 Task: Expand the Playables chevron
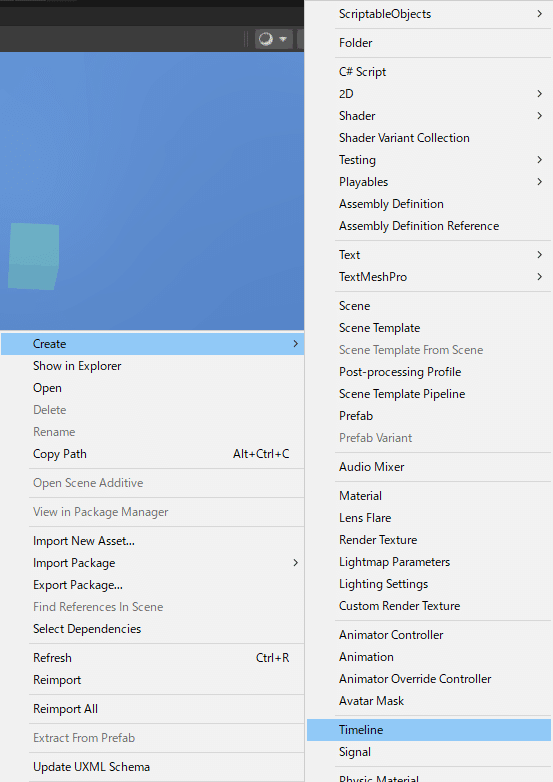540,182
